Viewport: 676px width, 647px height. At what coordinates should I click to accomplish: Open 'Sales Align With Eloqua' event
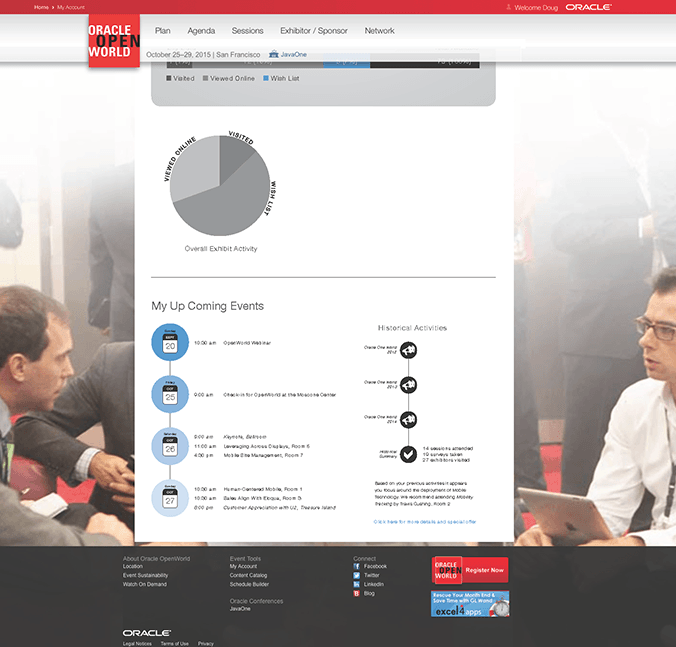pyautogui.click(x=262, y=498)
